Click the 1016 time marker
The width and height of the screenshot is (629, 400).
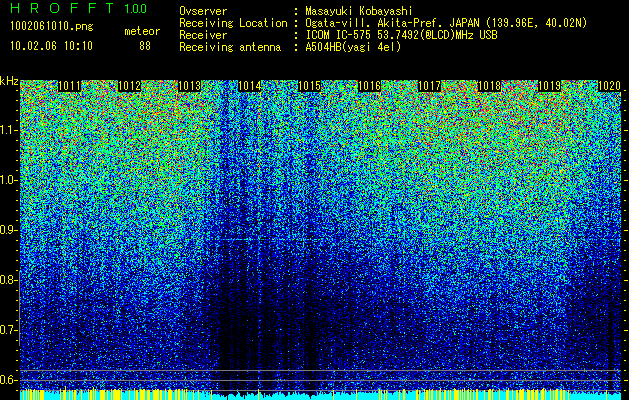[369, 86]
